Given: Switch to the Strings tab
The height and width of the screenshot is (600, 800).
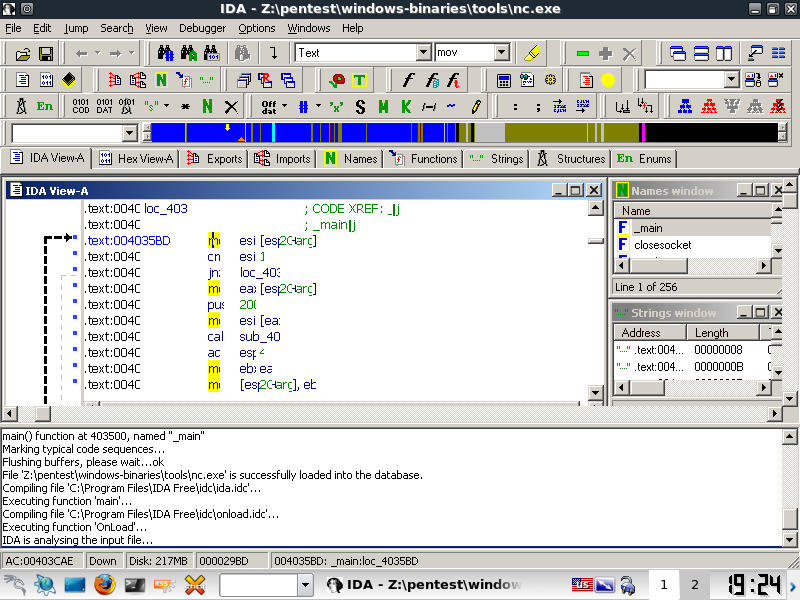Looking at the screenshot, I should [x=496, y=159].
